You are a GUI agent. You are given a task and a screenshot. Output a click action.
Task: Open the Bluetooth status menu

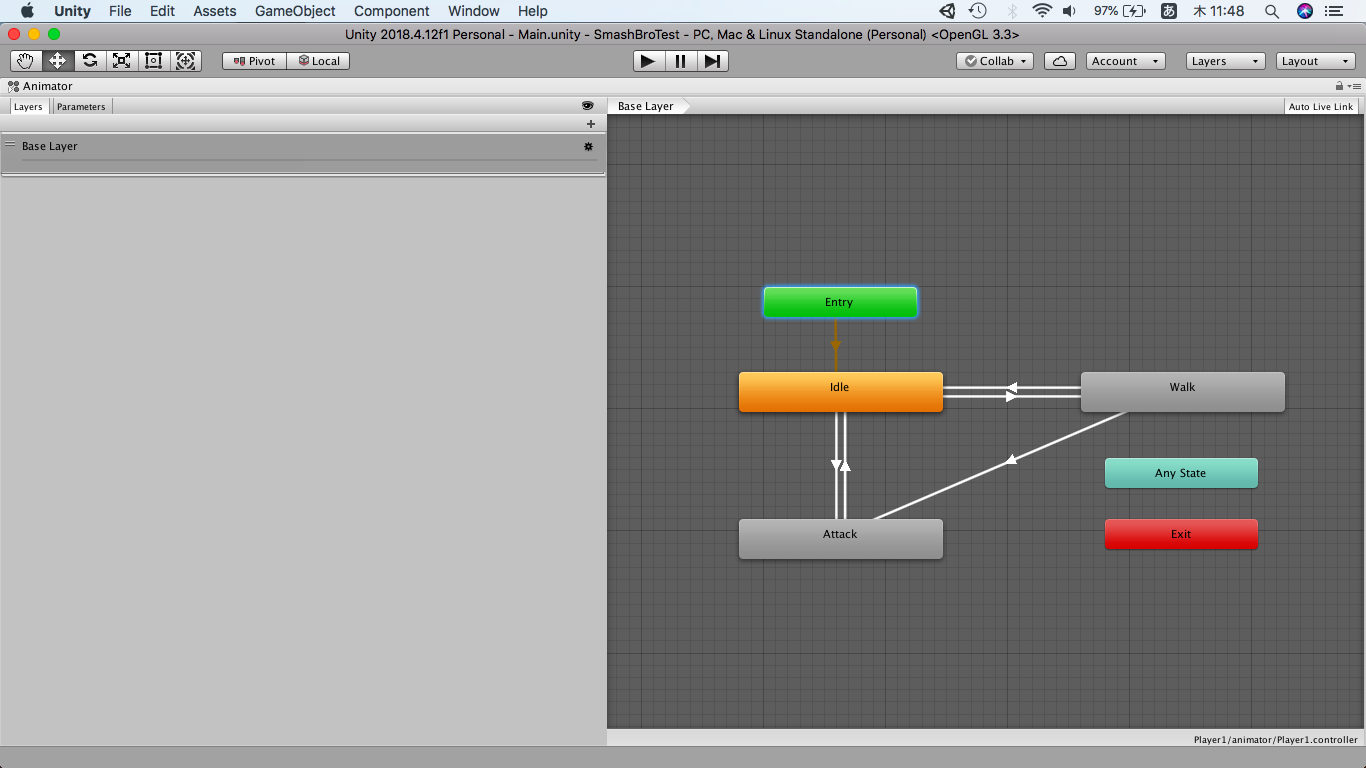coord(1011,11)
